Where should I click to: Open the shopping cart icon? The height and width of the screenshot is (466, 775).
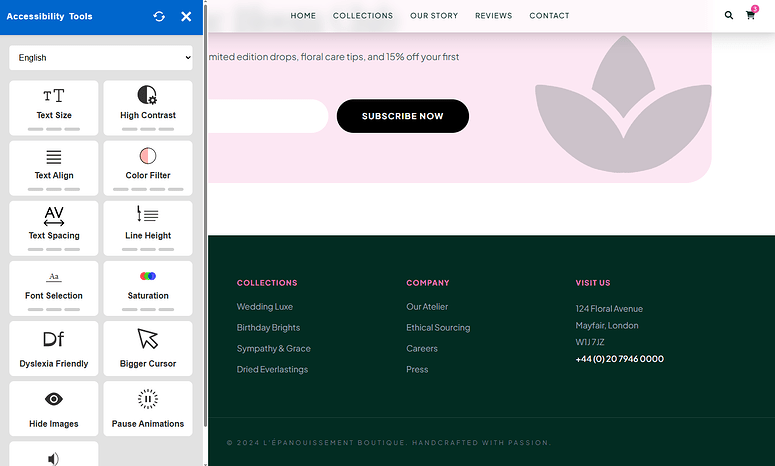(750, 16)
